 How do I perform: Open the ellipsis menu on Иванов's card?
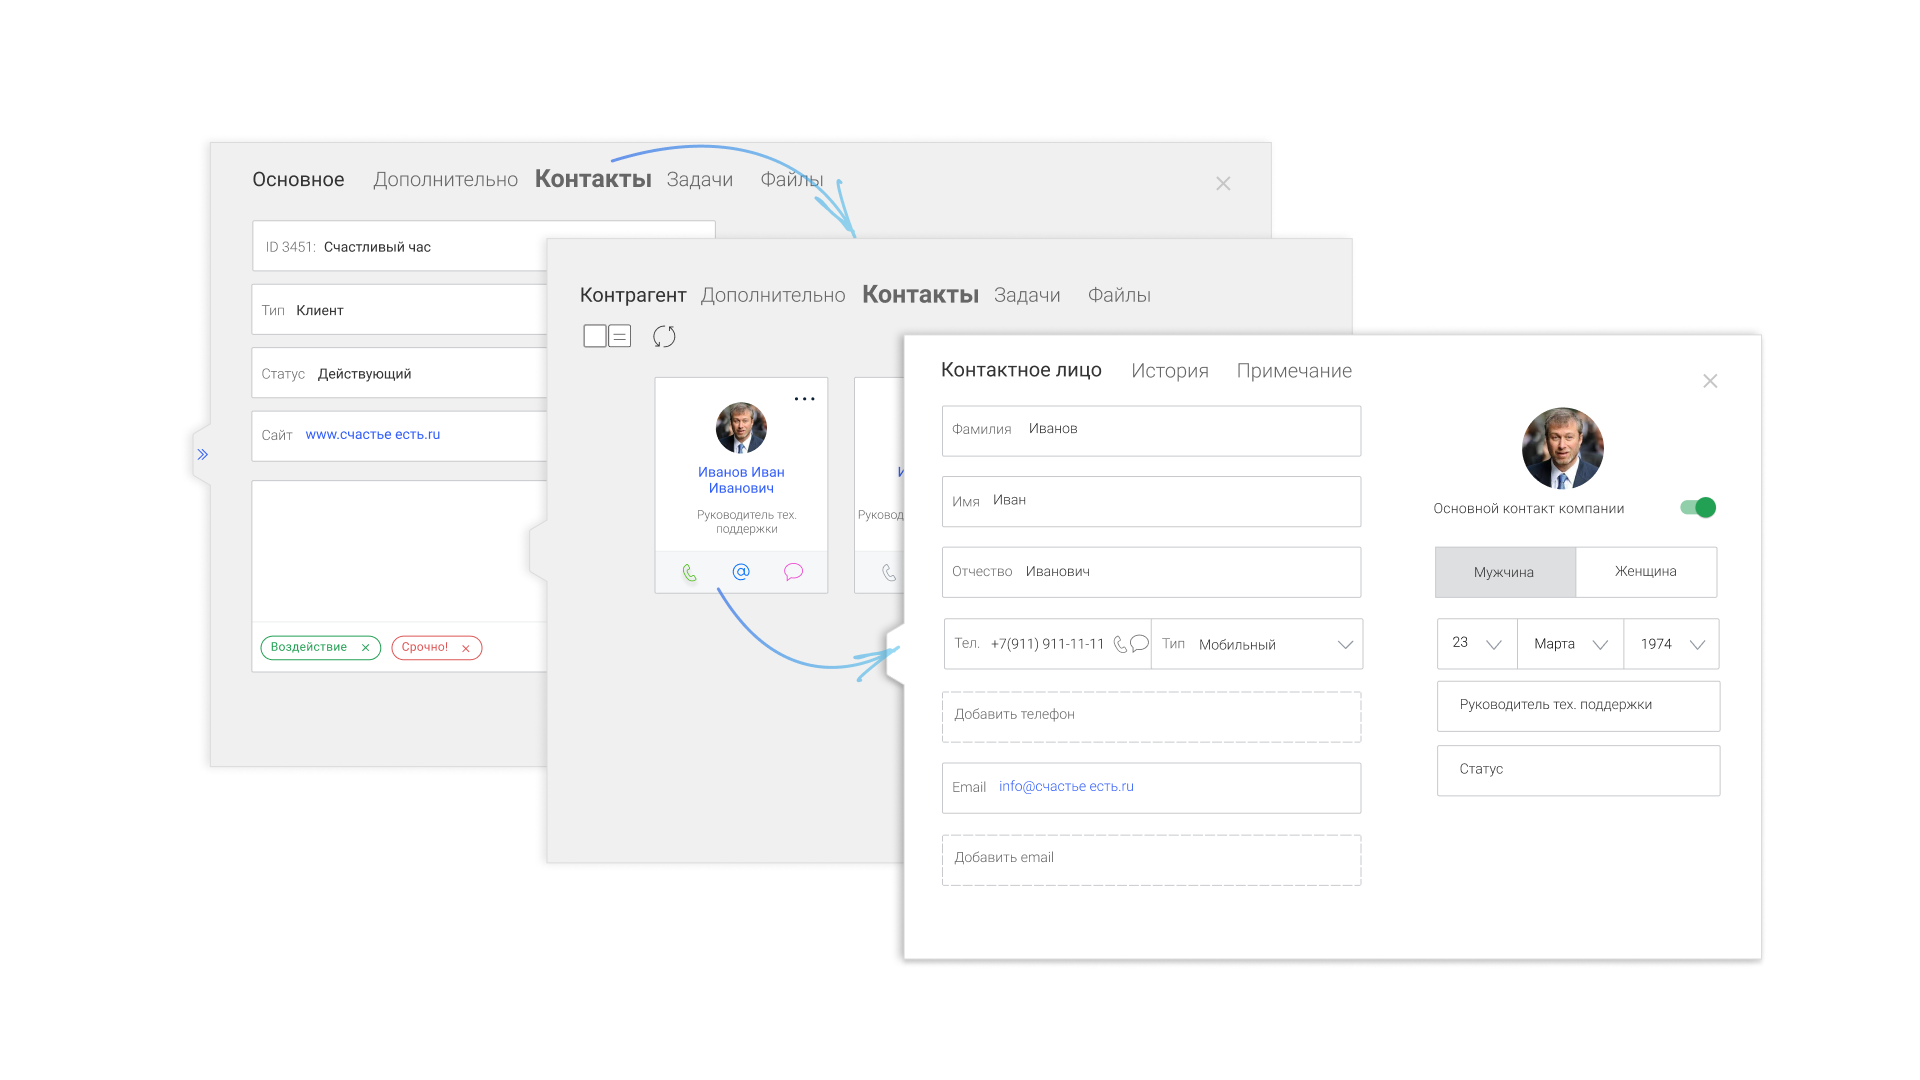coord(804,398)
